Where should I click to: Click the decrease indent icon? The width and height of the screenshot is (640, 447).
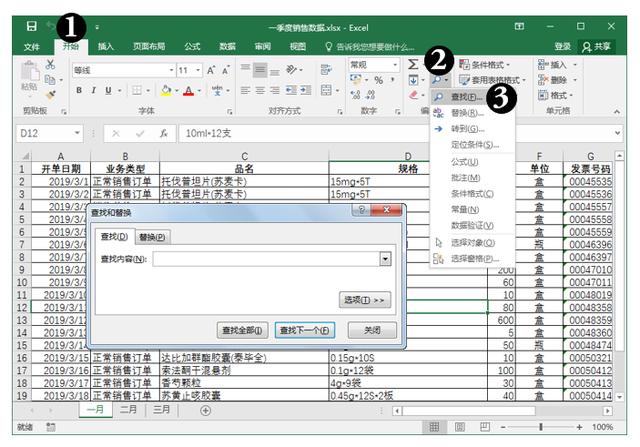[291, 90]
